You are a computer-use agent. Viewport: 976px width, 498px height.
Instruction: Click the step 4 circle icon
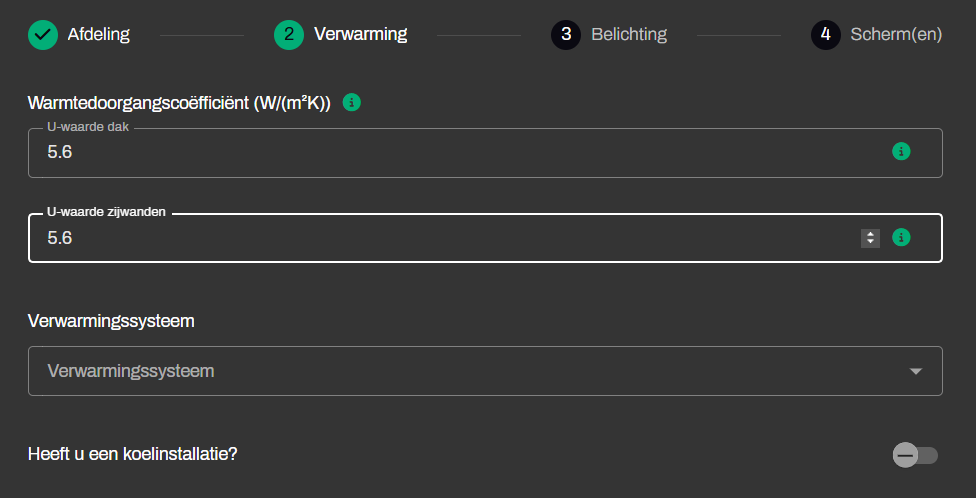pos(825,35)
